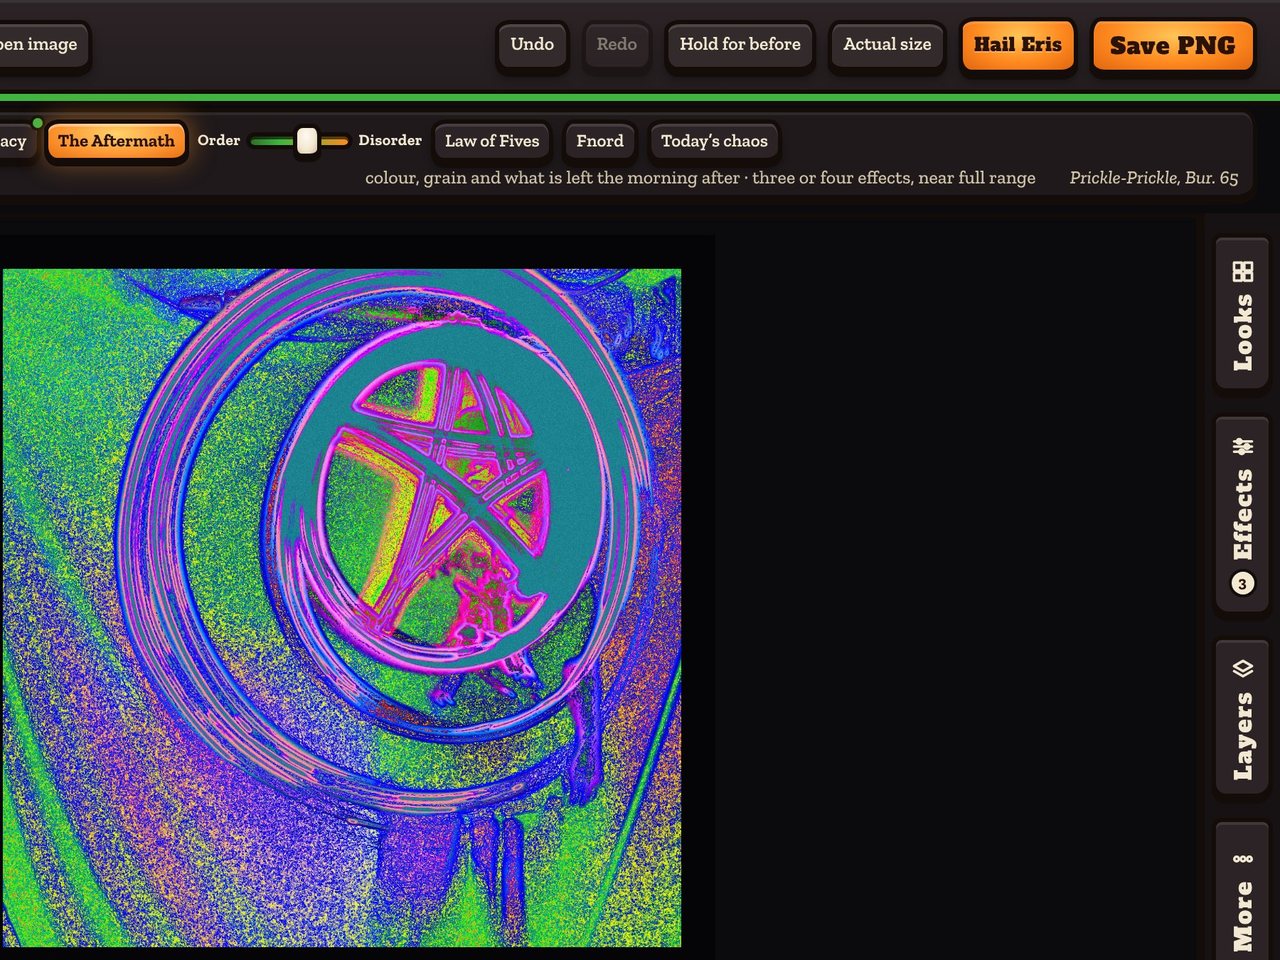Open the Effects side panel tab

click(1242, 513)
